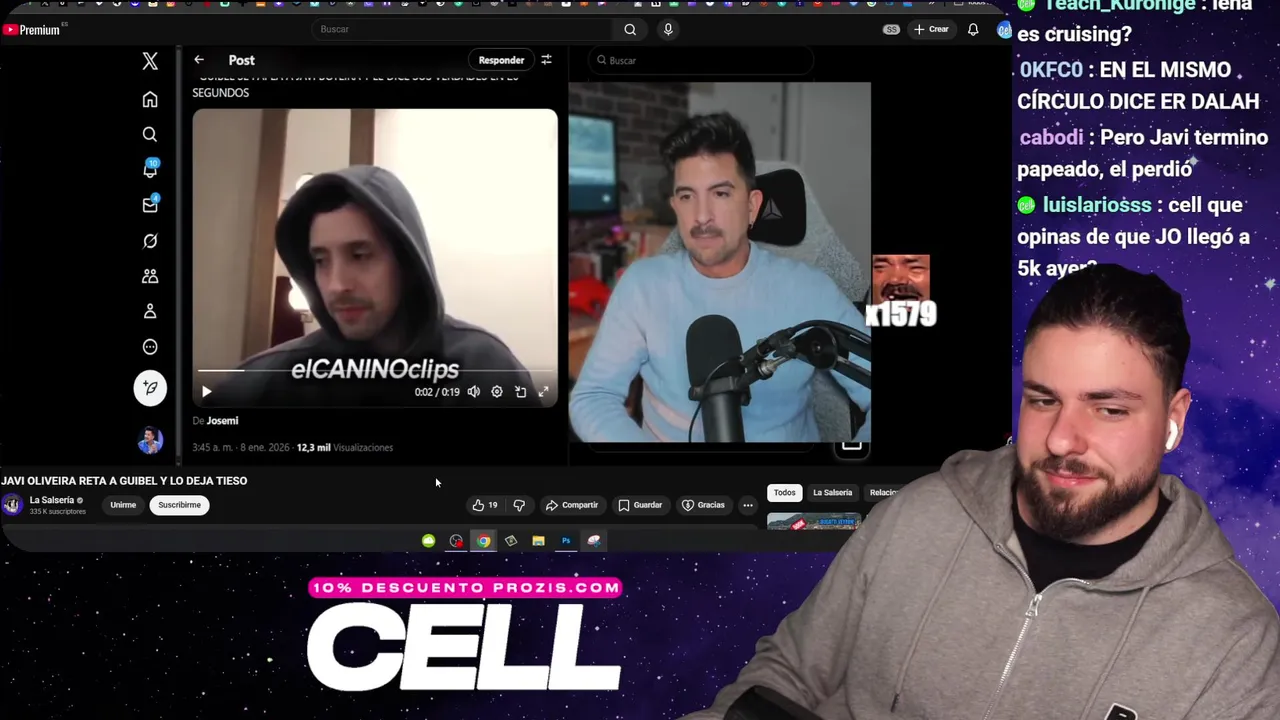Screen dimensions: 1280x720
Task: Open the X Explore magnifier in the sidebar
Action: click(150, 134)
